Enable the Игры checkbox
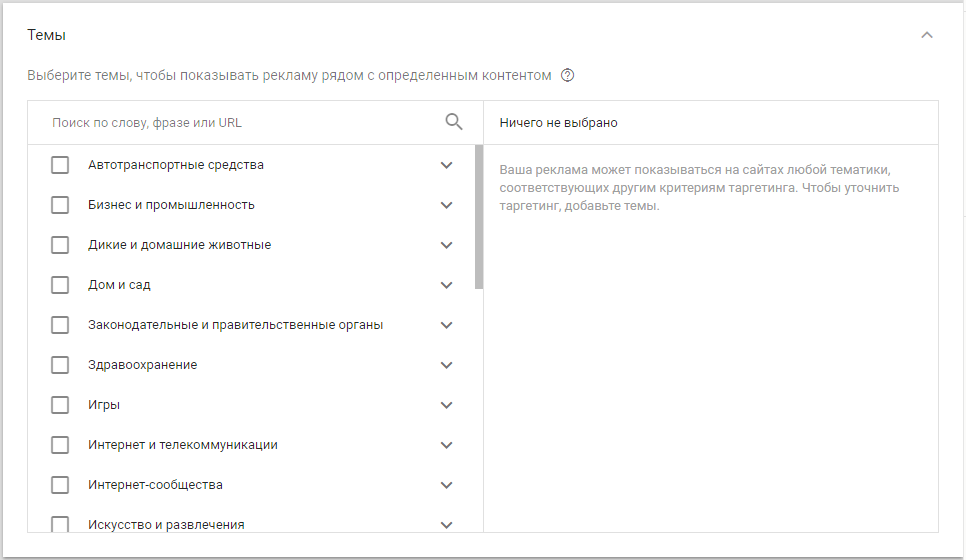The width and height of the screenshot is (966, 560). (x=60, y=405)
